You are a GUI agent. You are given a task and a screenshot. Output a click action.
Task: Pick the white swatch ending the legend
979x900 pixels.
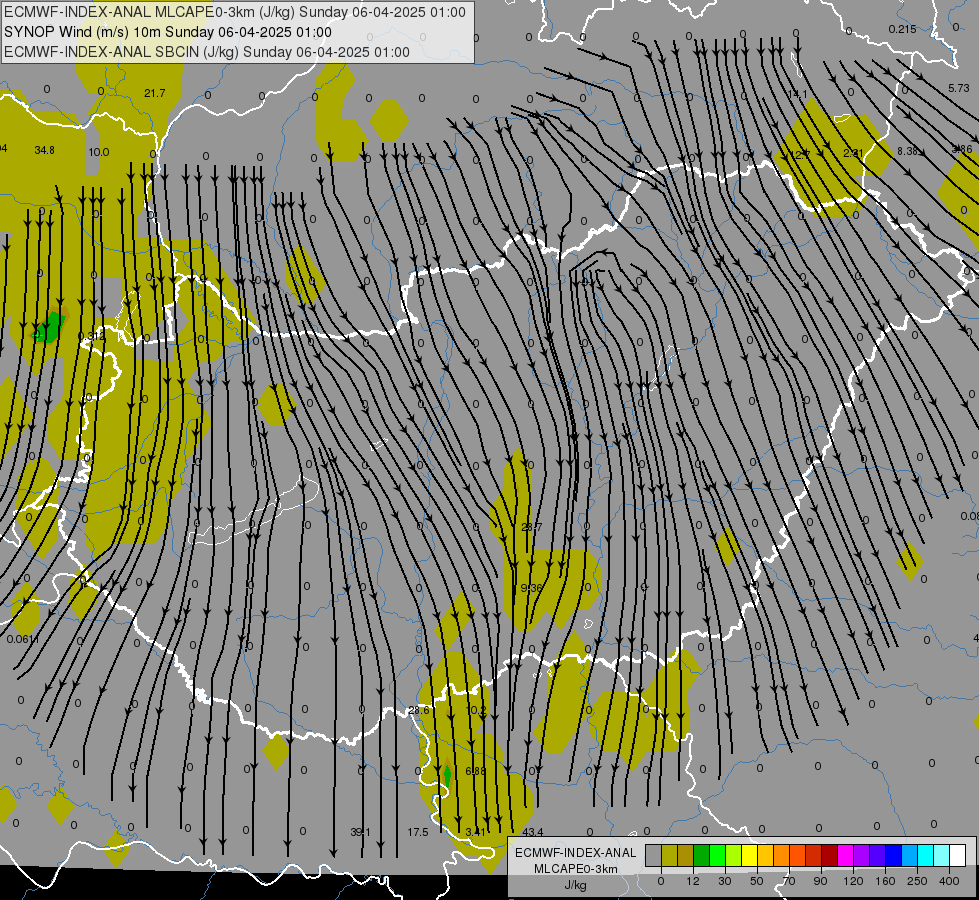click(957, 855)
